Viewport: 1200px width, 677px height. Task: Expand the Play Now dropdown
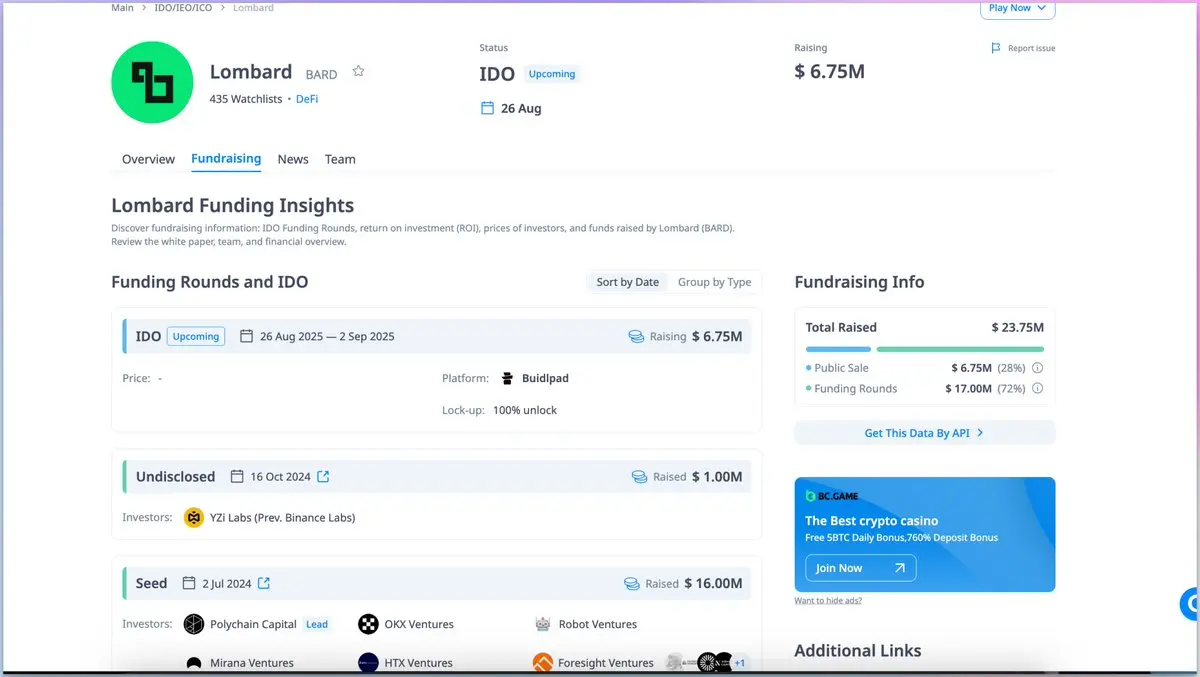(x=1018, y=8)
